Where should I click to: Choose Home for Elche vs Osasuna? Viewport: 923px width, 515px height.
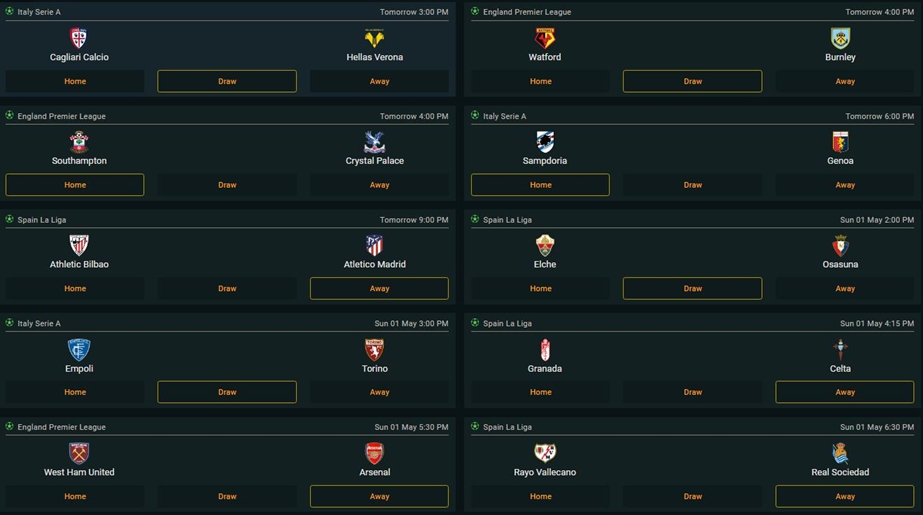click(x=540, y=288)
